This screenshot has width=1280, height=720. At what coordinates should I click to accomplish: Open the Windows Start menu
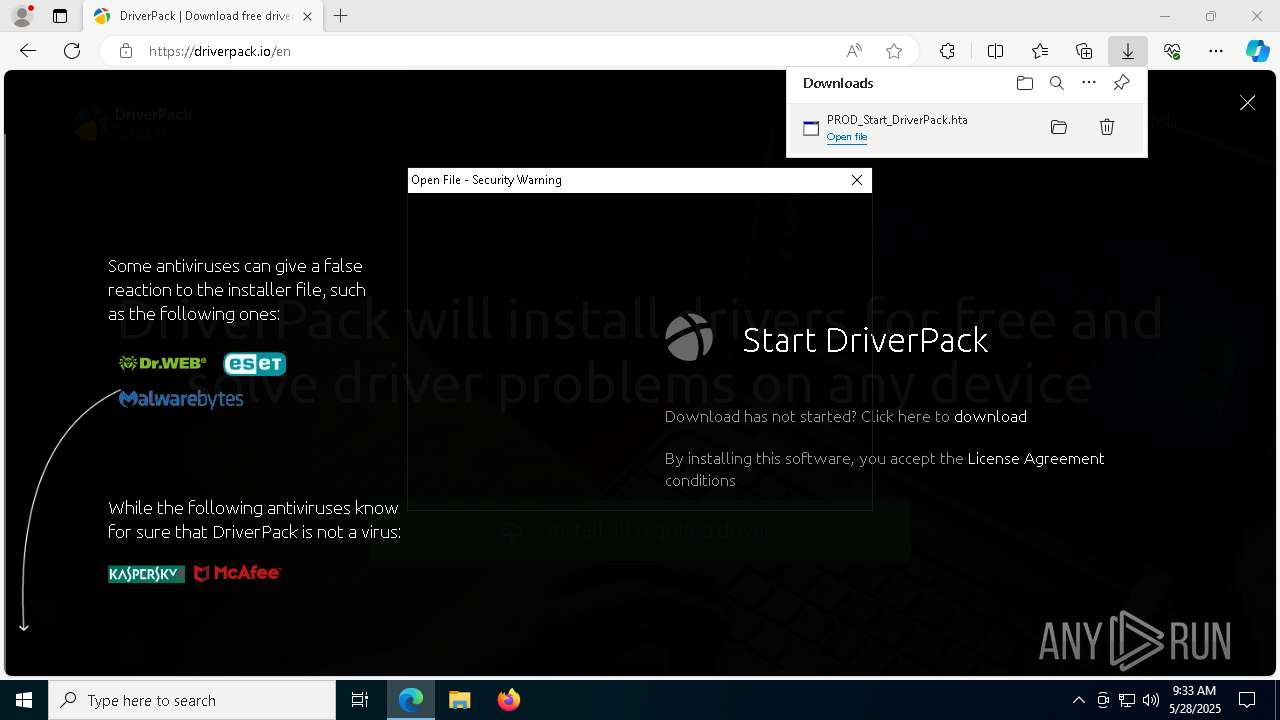click(24, 700)
